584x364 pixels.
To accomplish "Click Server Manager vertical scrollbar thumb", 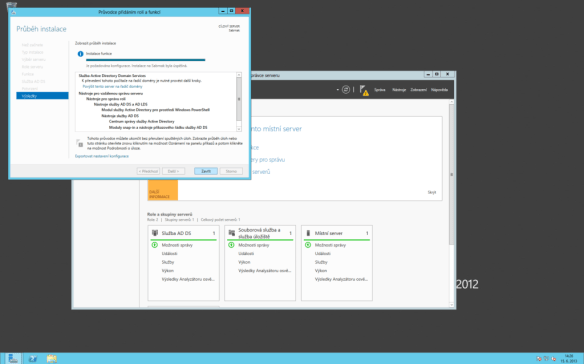I will pyautogui.click(x=451, y=174).
